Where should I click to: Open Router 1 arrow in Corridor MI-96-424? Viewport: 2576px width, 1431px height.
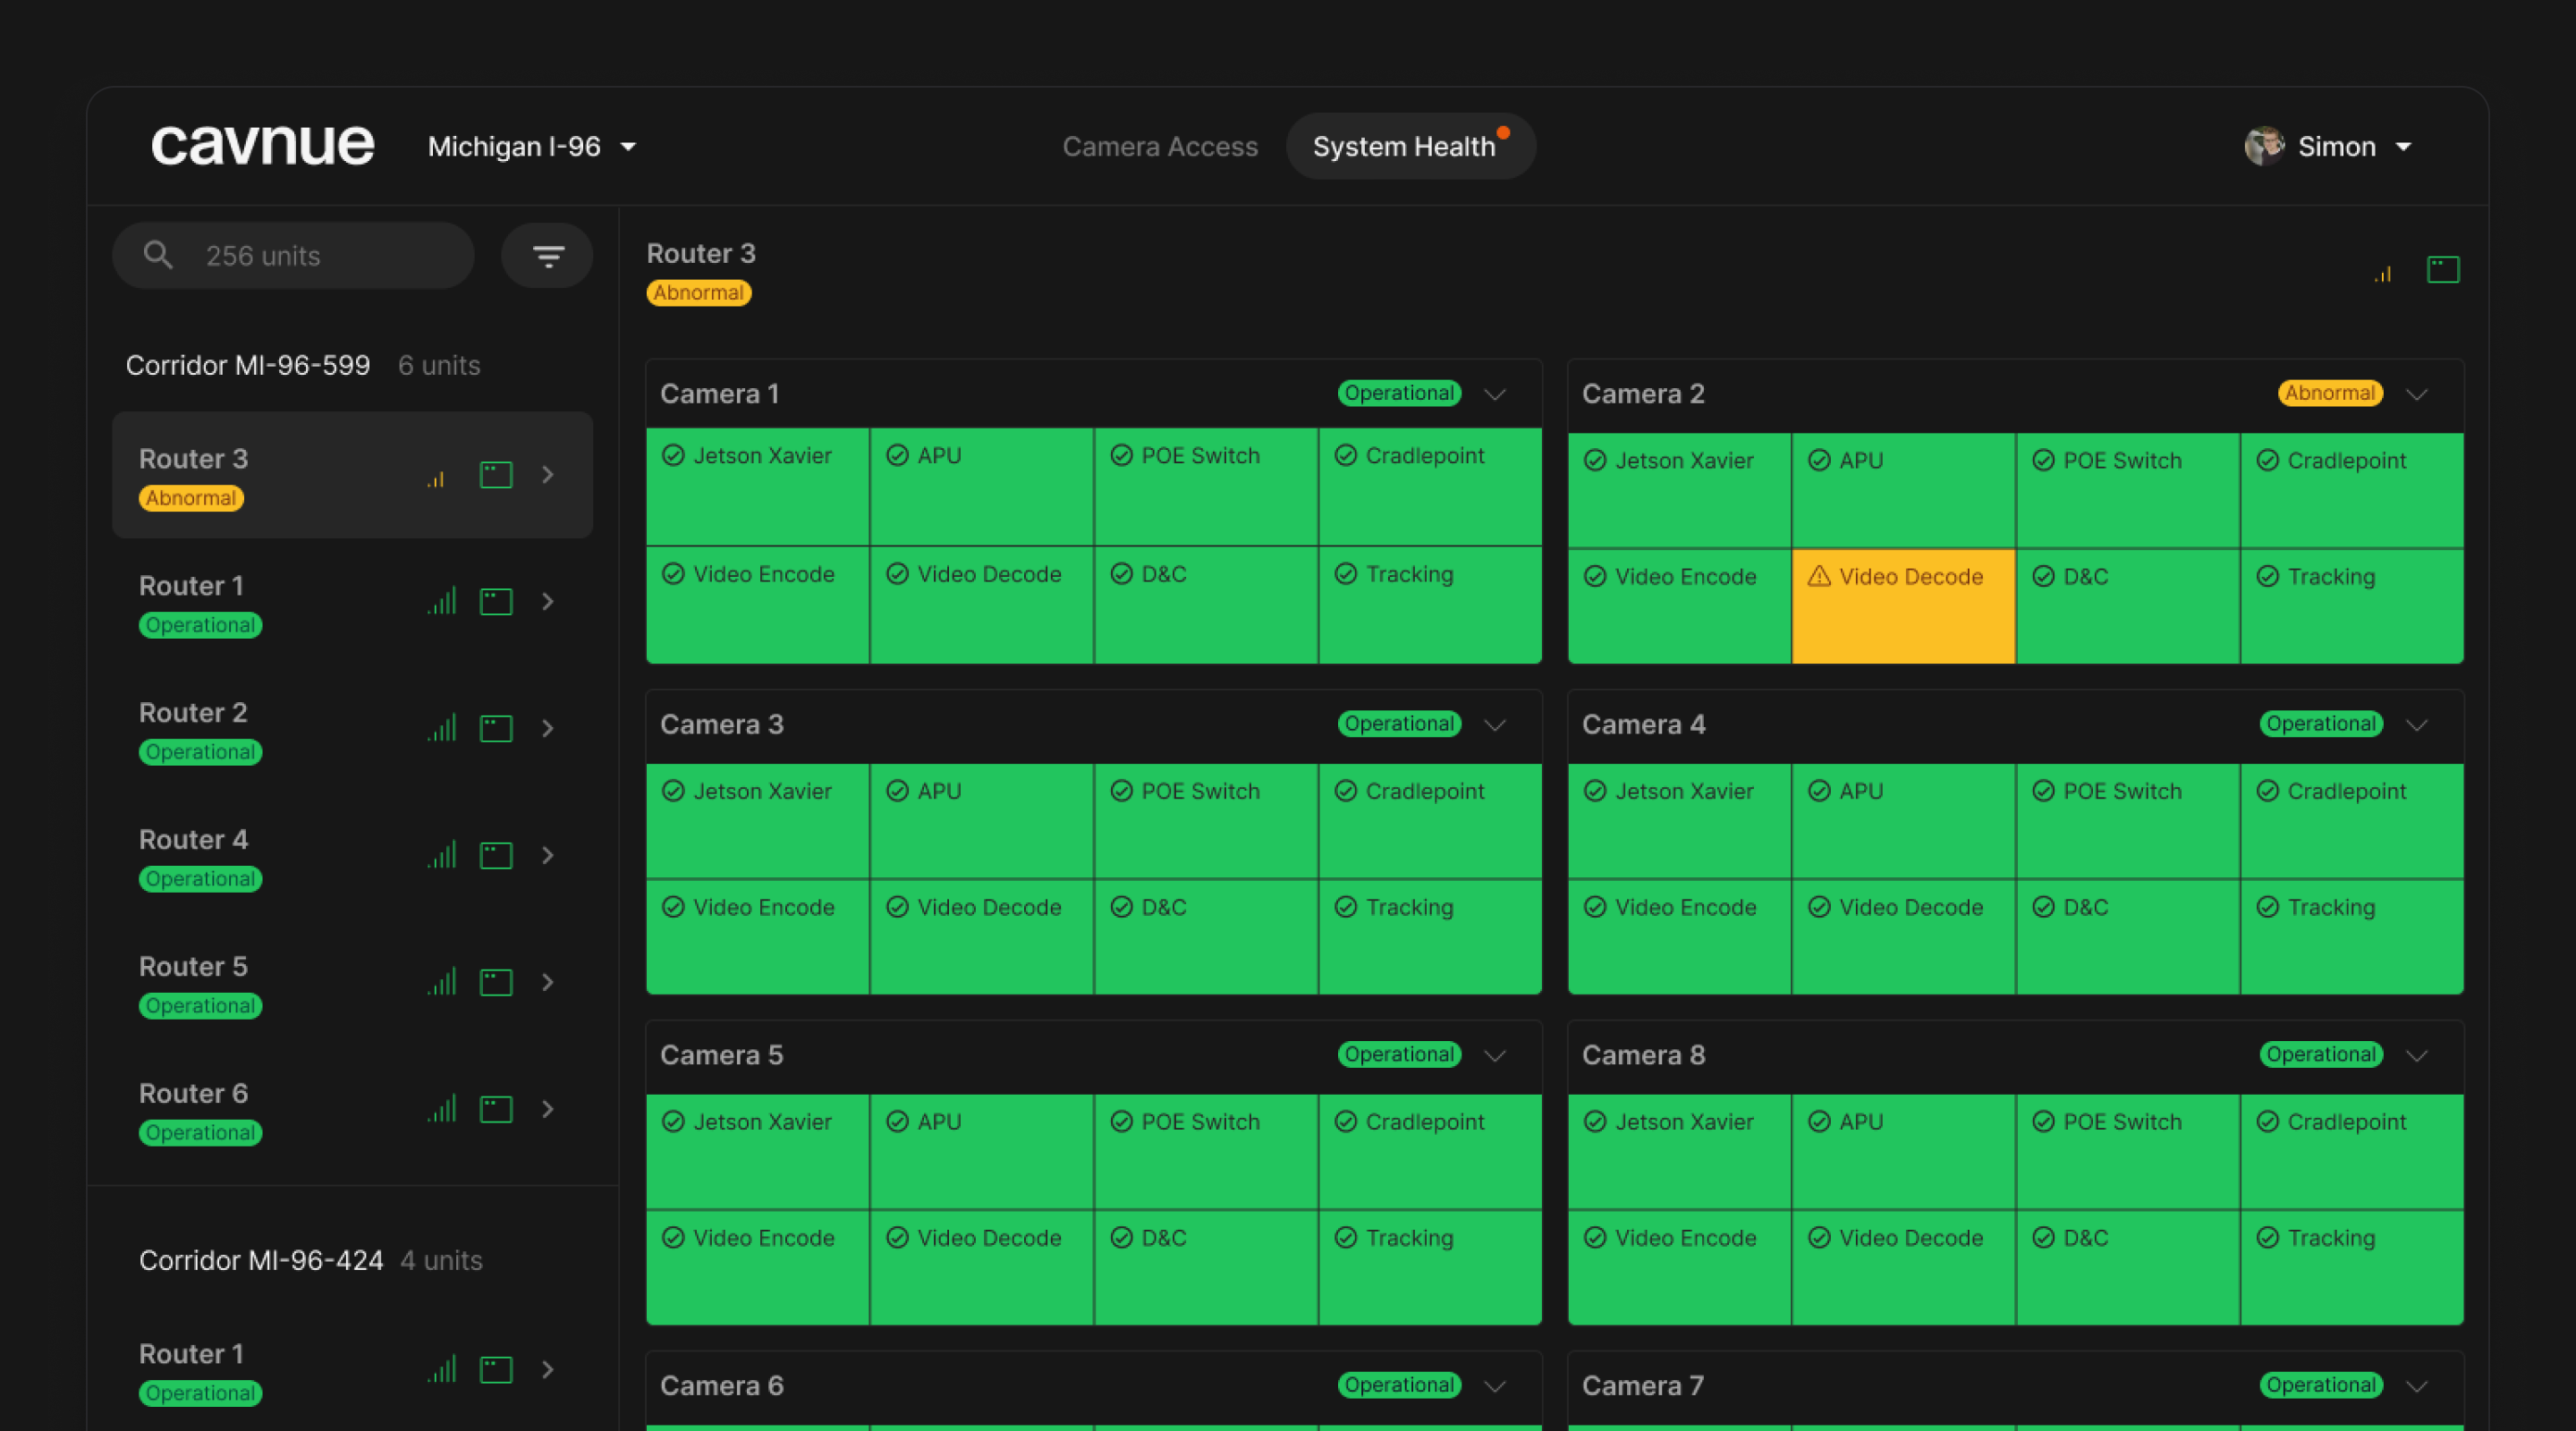click(x=548, y=1370)
